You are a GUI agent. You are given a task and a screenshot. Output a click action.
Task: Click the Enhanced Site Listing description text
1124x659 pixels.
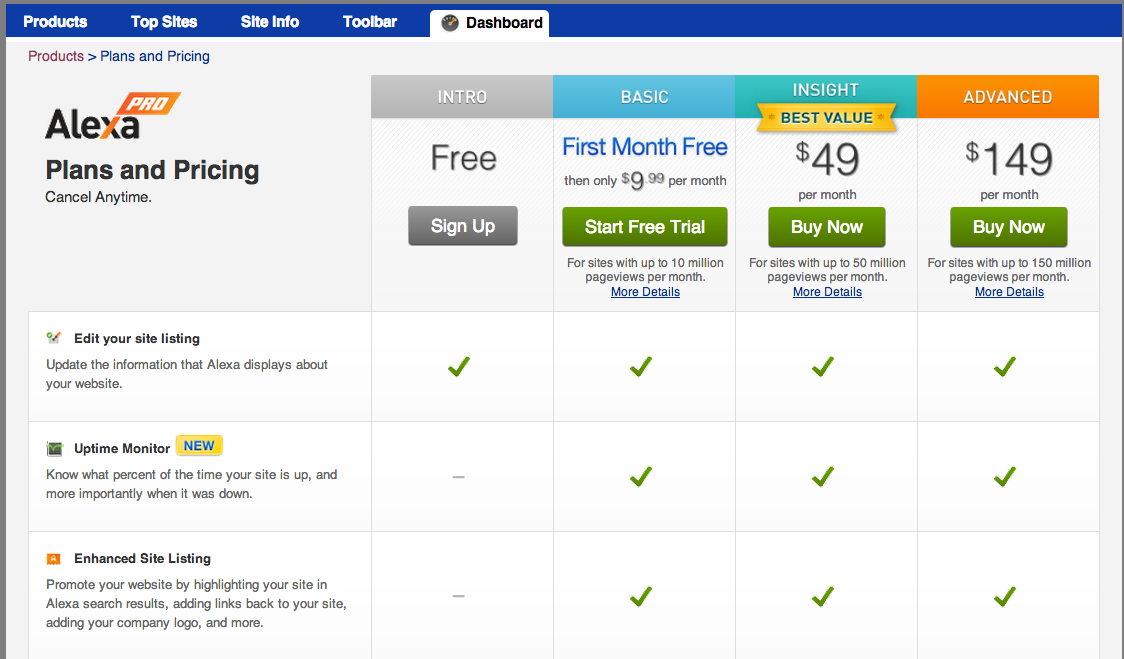196,604
